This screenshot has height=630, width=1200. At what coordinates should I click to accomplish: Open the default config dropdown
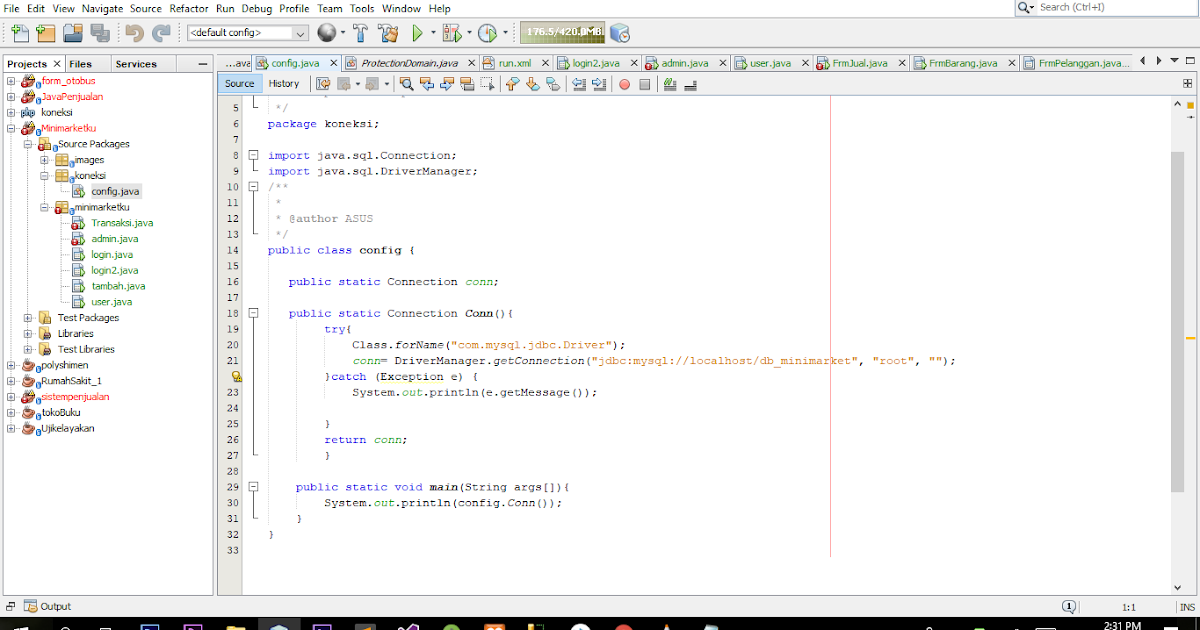(x=299, y=31)
